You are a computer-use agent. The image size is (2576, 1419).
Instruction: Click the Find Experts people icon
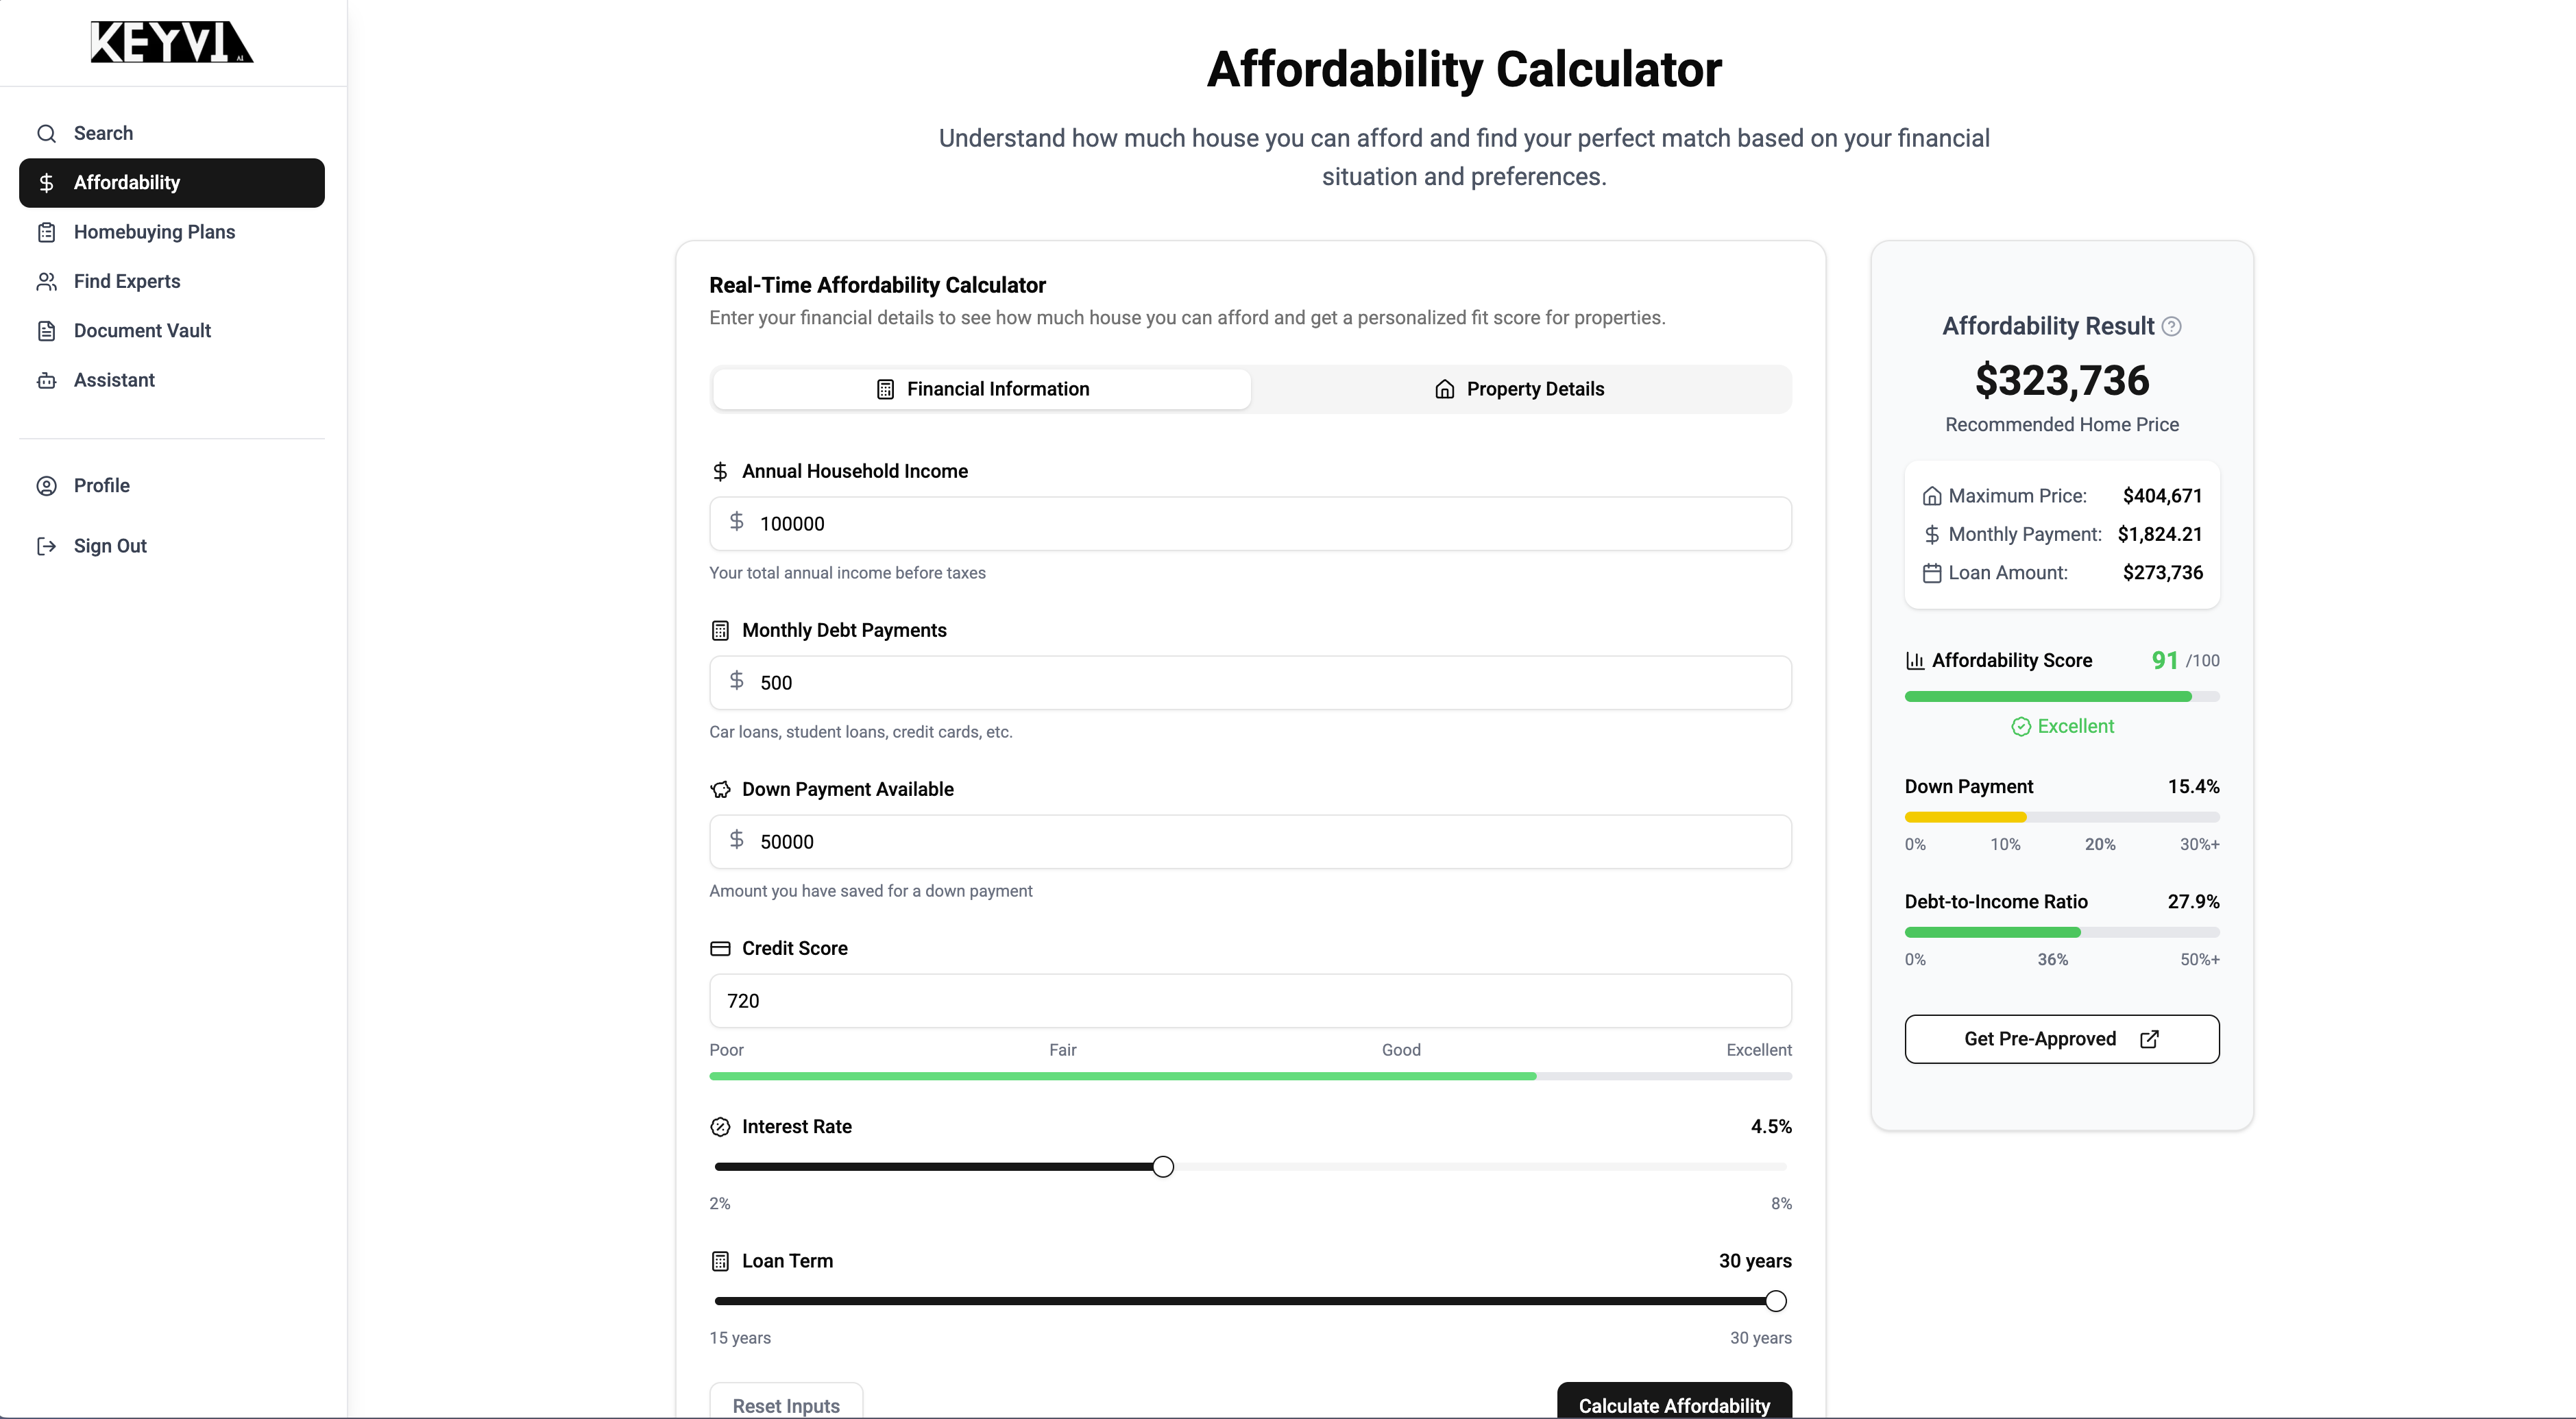(46, 281)
